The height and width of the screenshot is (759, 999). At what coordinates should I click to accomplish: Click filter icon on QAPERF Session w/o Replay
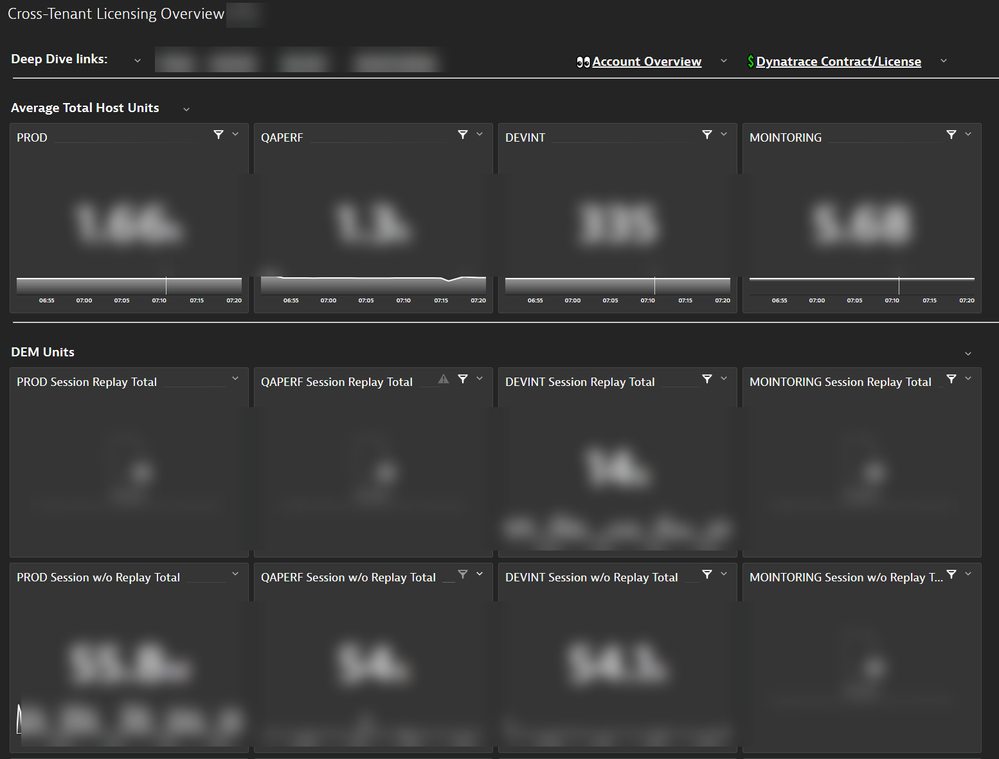coord(462,575)
